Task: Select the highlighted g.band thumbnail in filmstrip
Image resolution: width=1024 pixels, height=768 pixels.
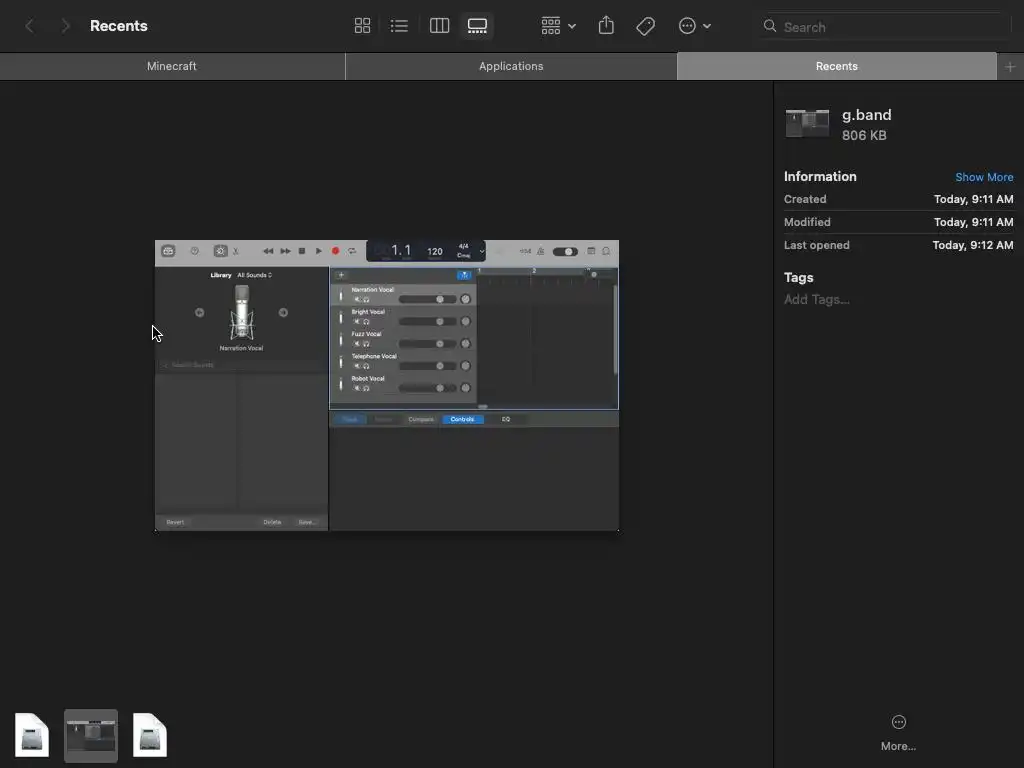Action: coord(91,735)
